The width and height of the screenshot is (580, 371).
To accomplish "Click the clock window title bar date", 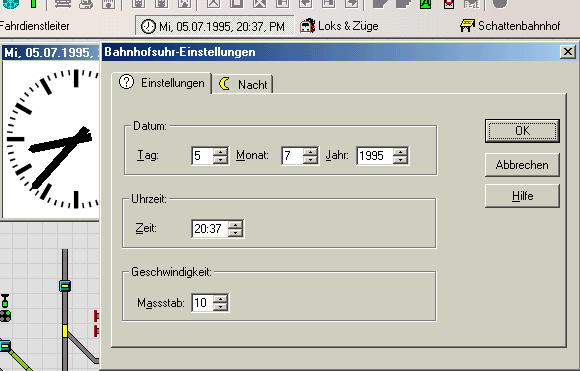I will (51, 53).
